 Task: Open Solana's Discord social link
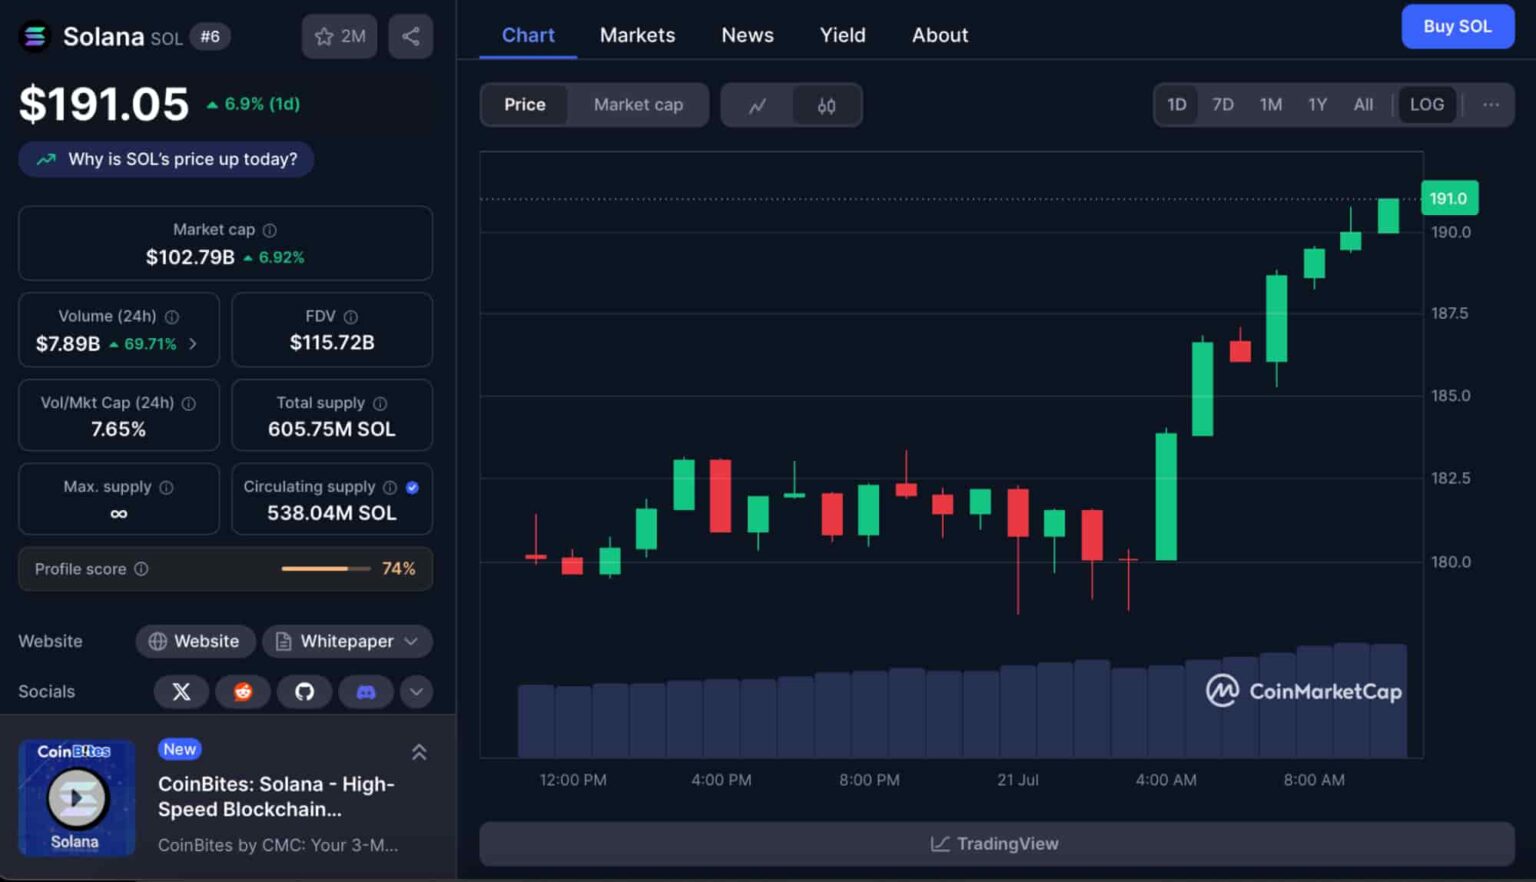click(x=366, y=692)
